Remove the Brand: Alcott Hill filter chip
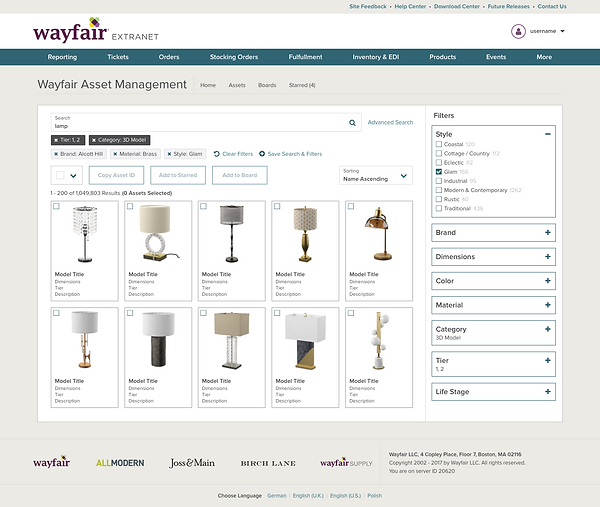 click(56, 154)
